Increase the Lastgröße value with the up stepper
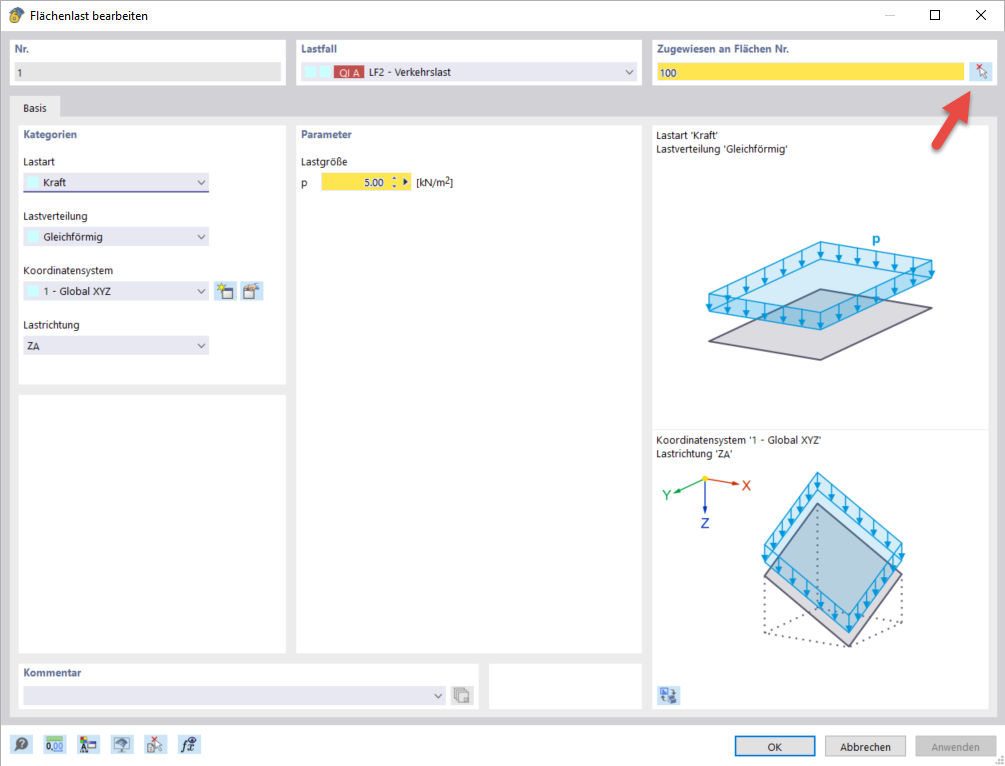Screen dimensions: 1005x766 point(392,177)
